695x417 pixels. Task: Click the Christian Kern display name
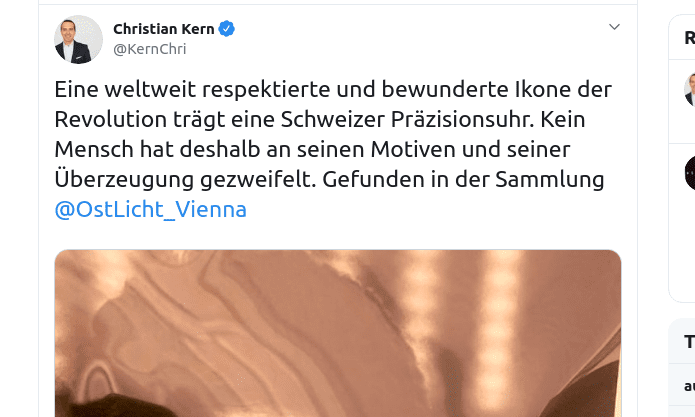[x=164, y=29]
